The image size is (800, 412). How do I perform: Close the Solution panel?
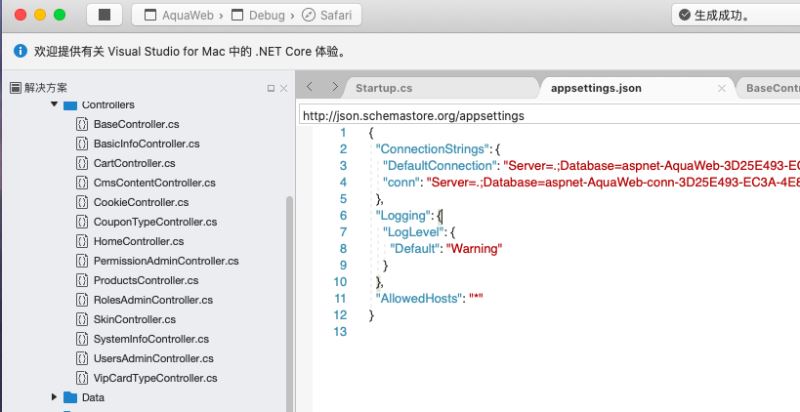tap(284, 88)
